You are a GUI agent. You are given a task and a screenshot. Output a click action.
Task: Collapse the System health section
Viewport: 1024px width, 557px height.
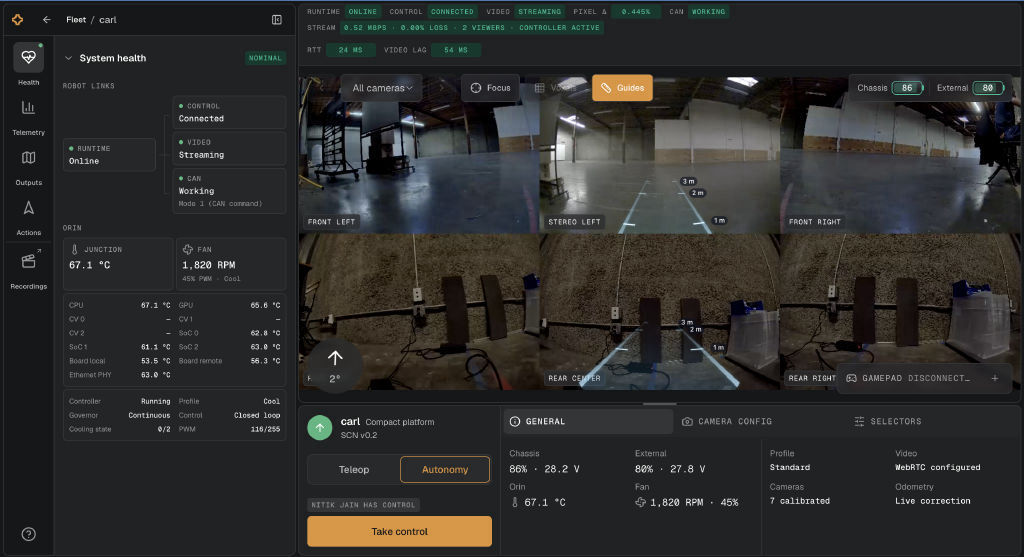click(68, 58)
